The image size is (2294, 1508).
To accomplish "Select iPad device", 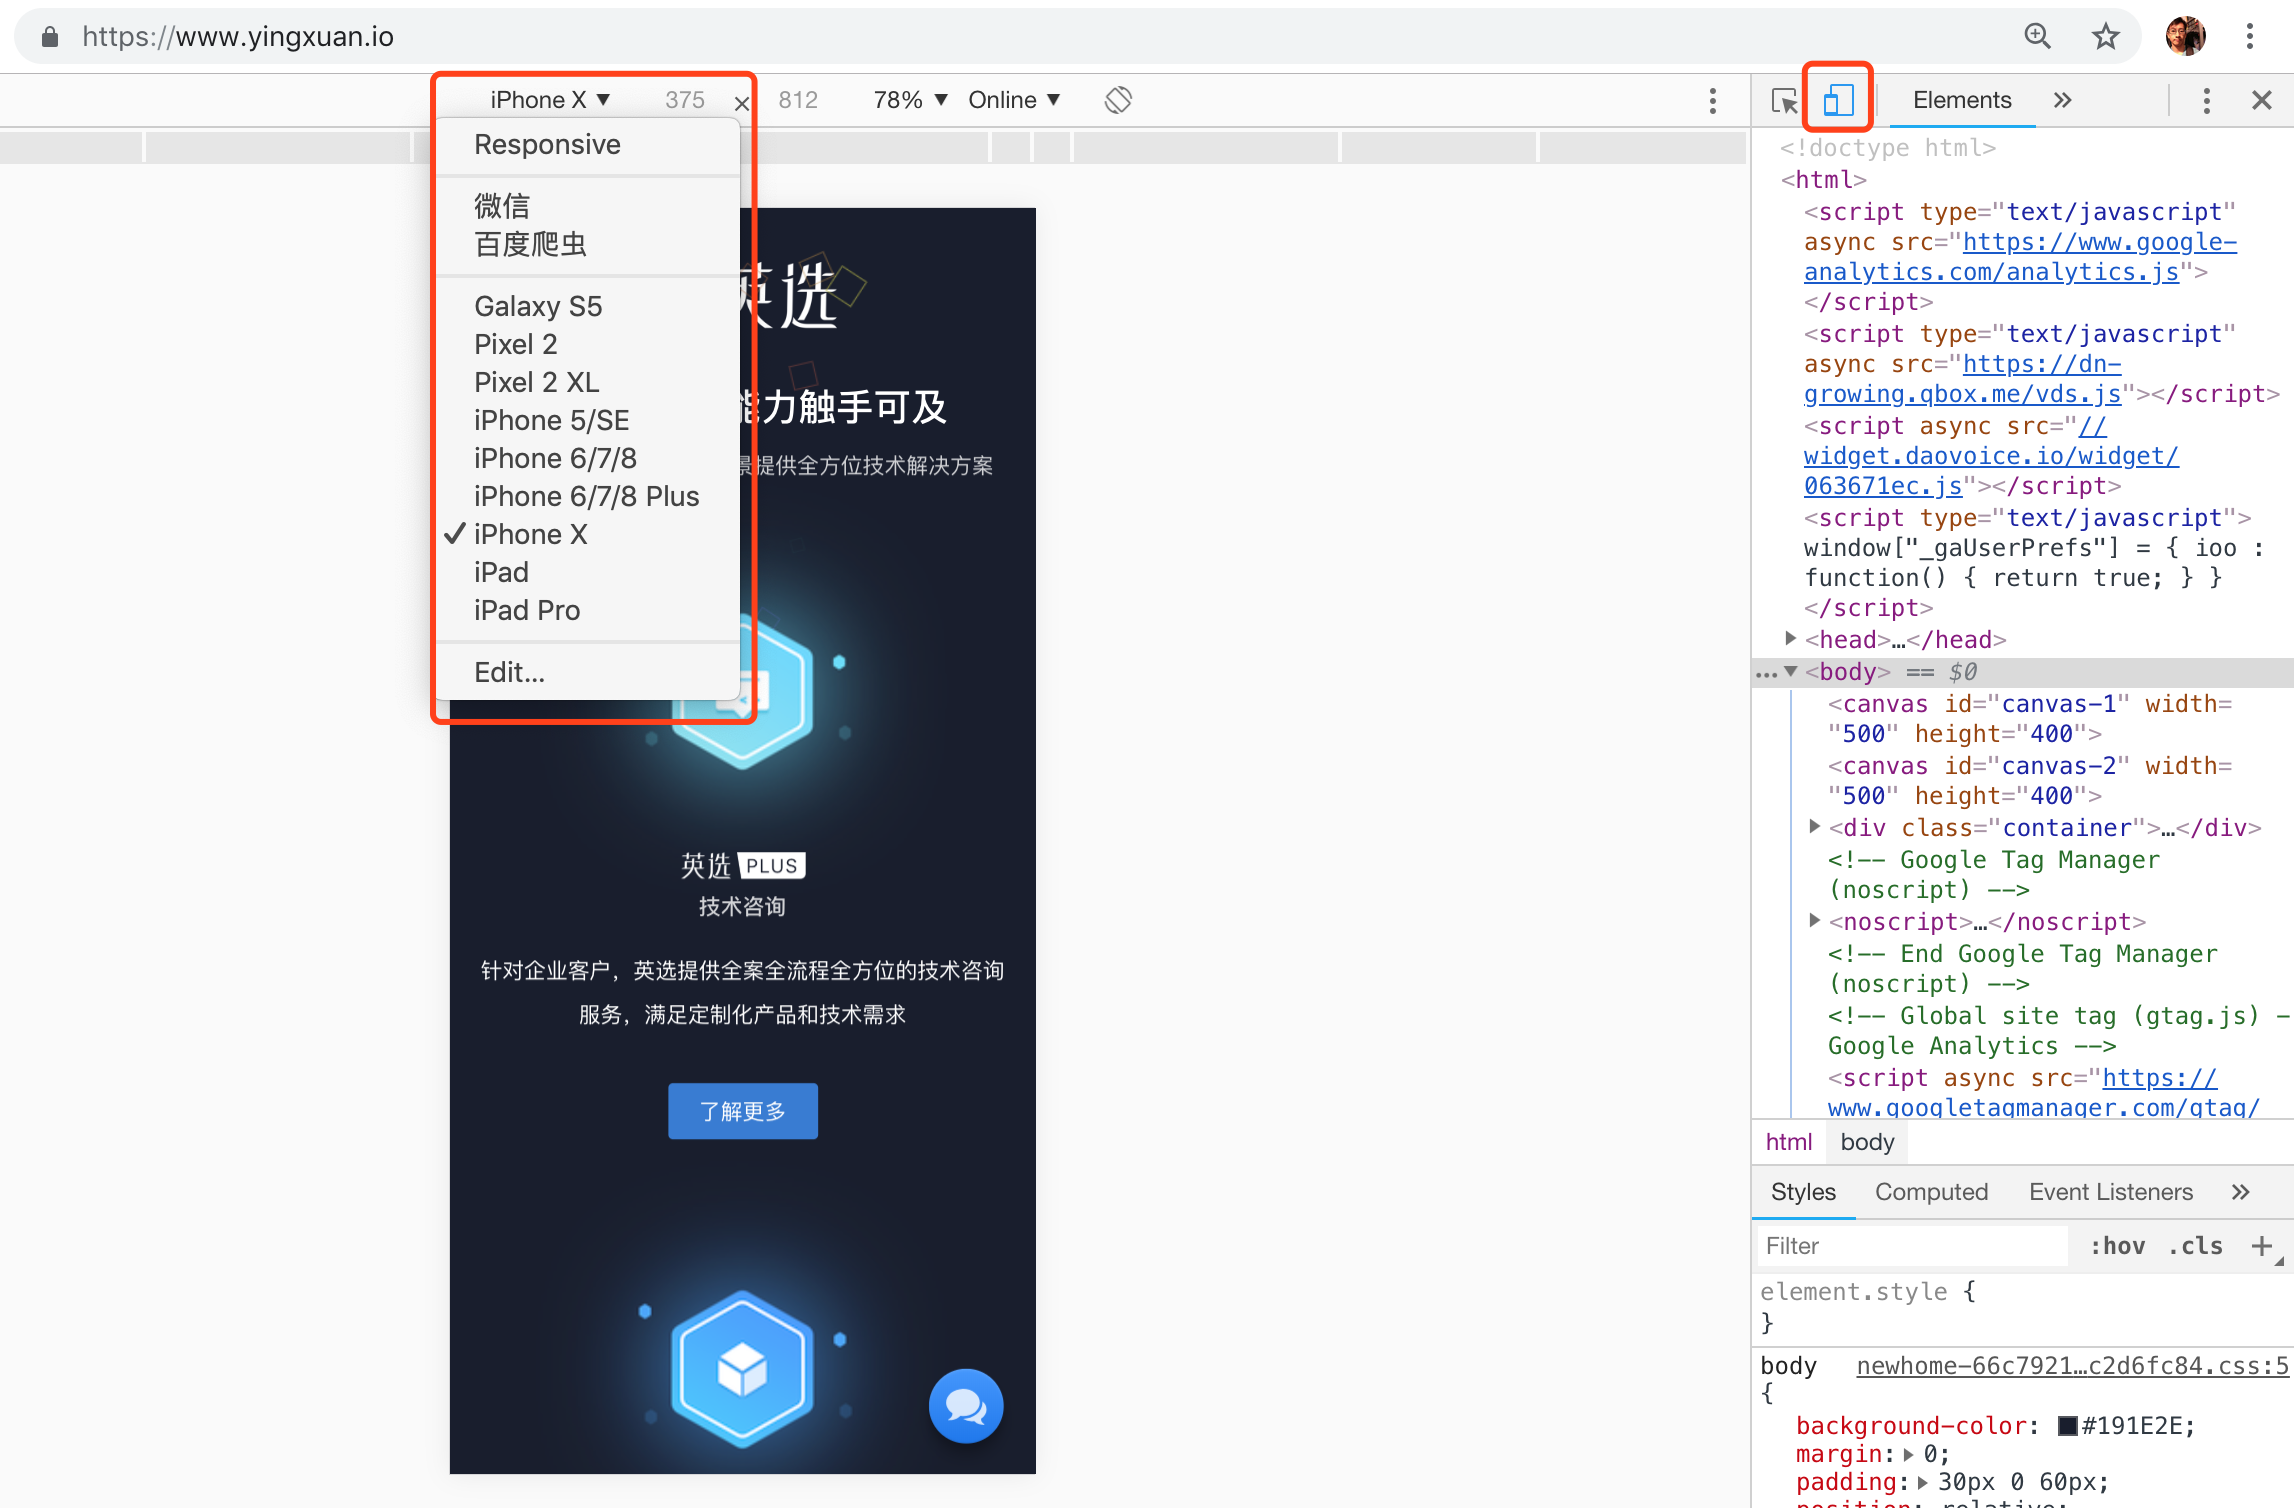I will (588, 572).
